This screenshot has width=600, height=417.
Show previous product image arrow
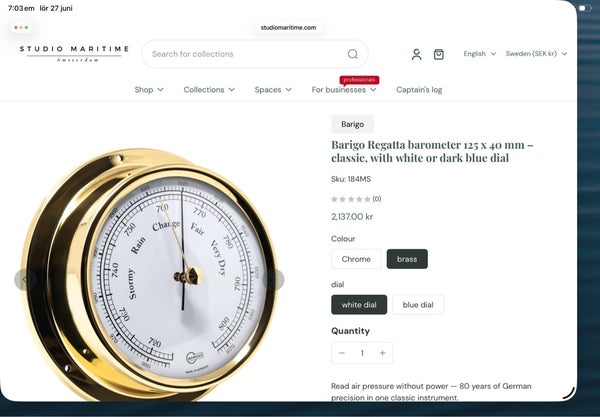[x=25, y=280]
